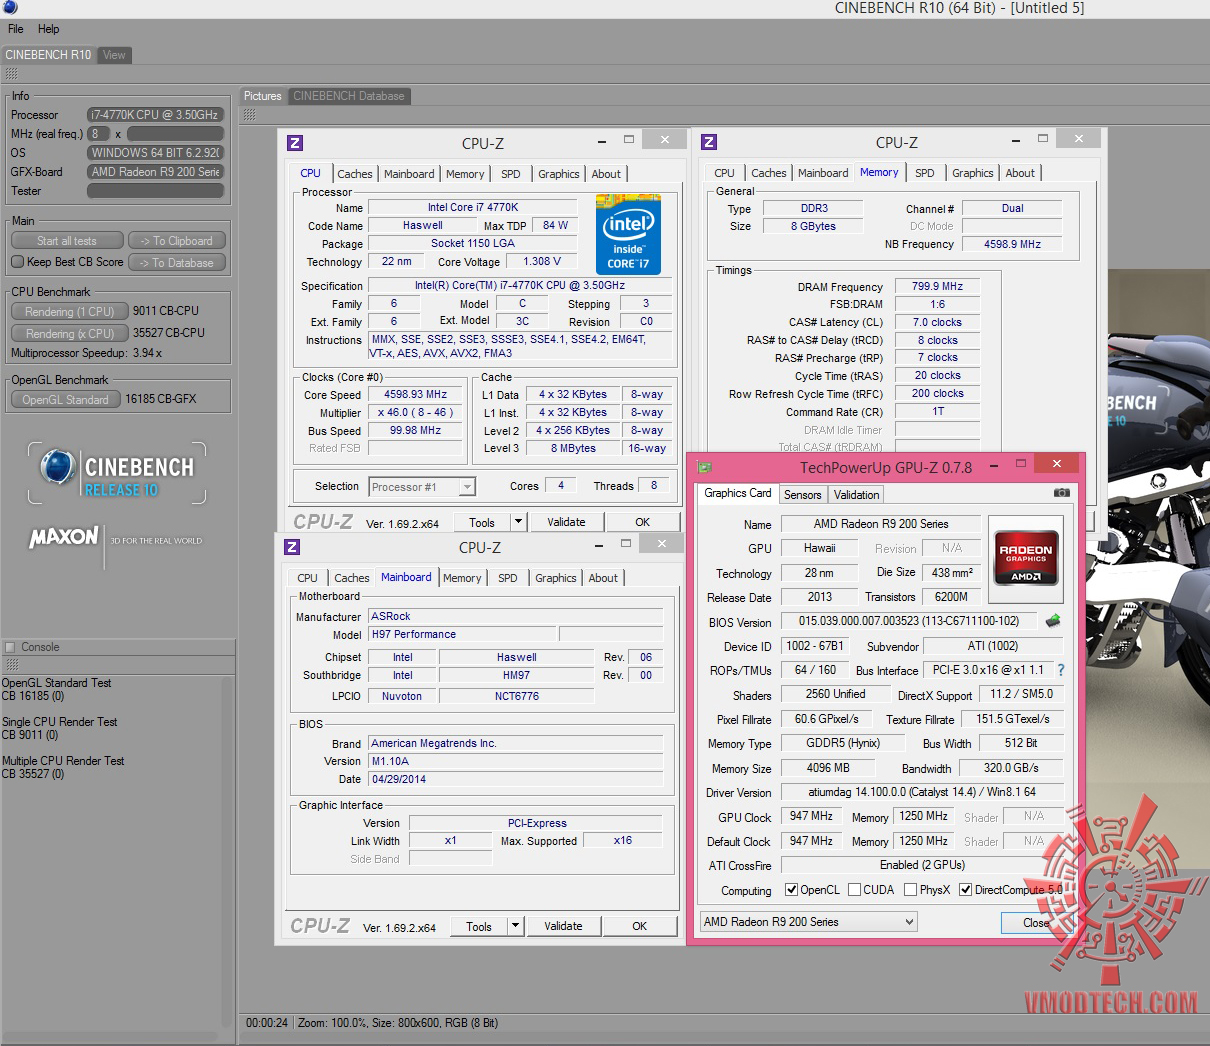
Task: Click the CPU-Z Z icon in the Memory window title bar
Action: 709,143
